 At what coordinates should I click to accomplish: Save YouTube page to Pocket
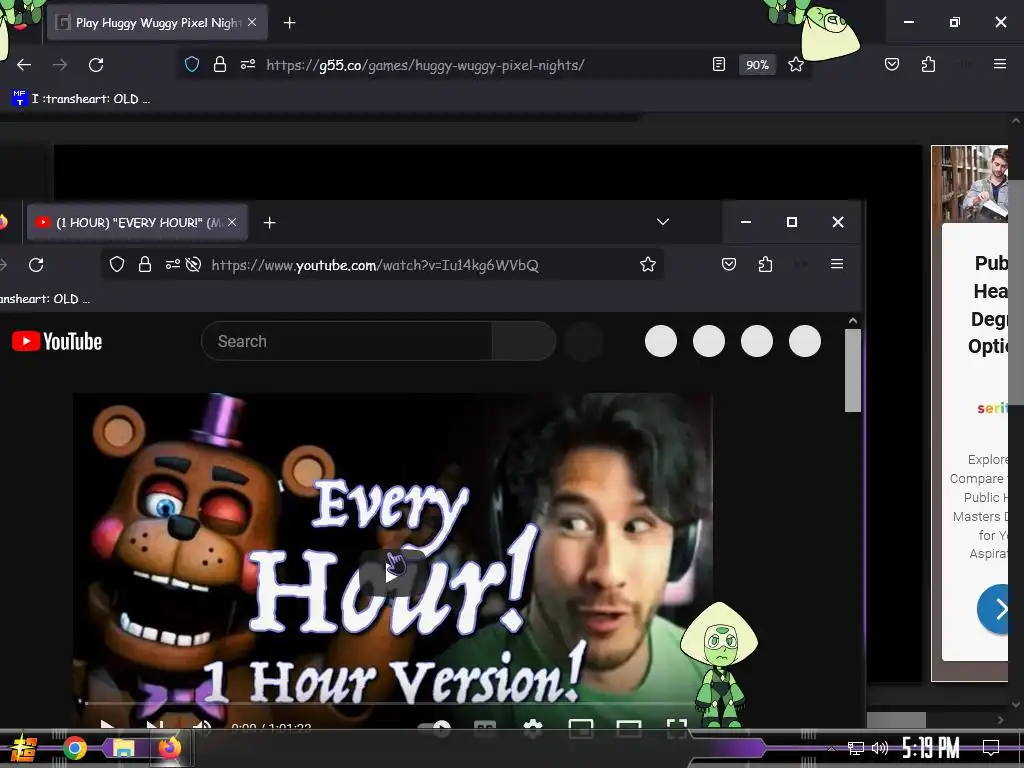click(x=729, y=264)
